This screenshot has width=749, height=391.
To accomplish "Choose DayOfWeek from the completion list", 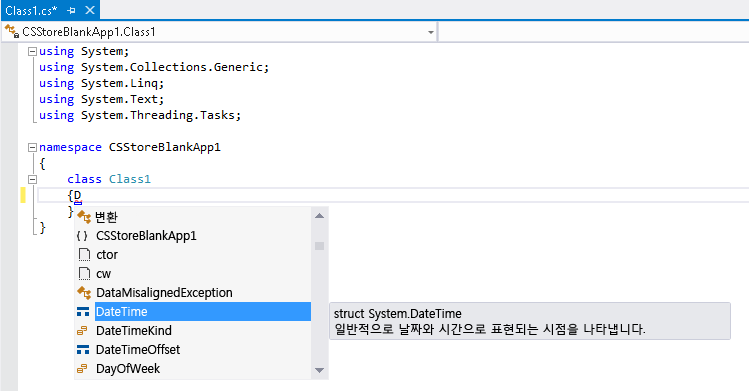I will [193, 369].
